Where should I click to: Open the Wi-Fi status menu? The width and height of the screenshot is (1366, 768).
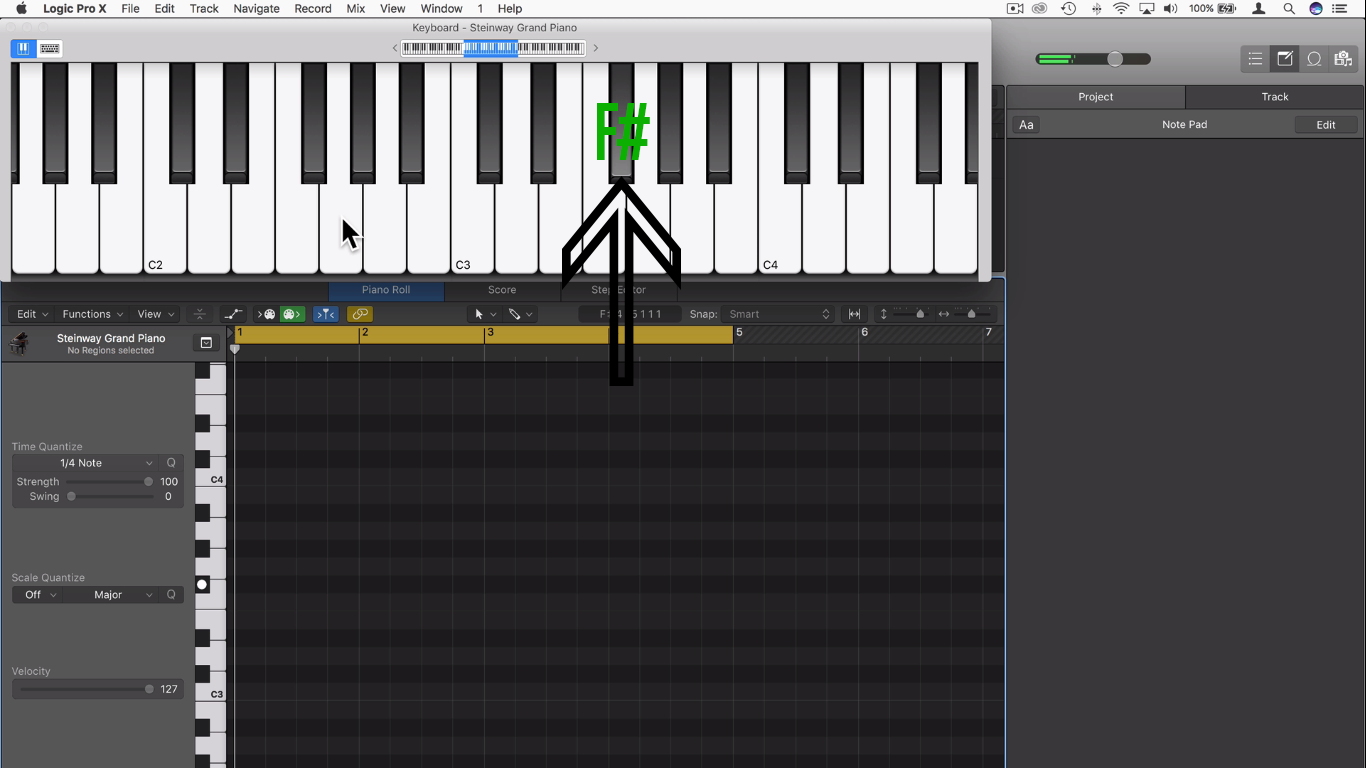[1121, 9]
